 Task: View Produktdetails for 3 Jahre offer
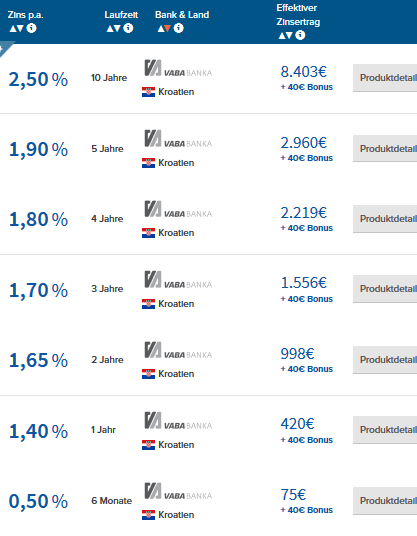click(385, 289)
